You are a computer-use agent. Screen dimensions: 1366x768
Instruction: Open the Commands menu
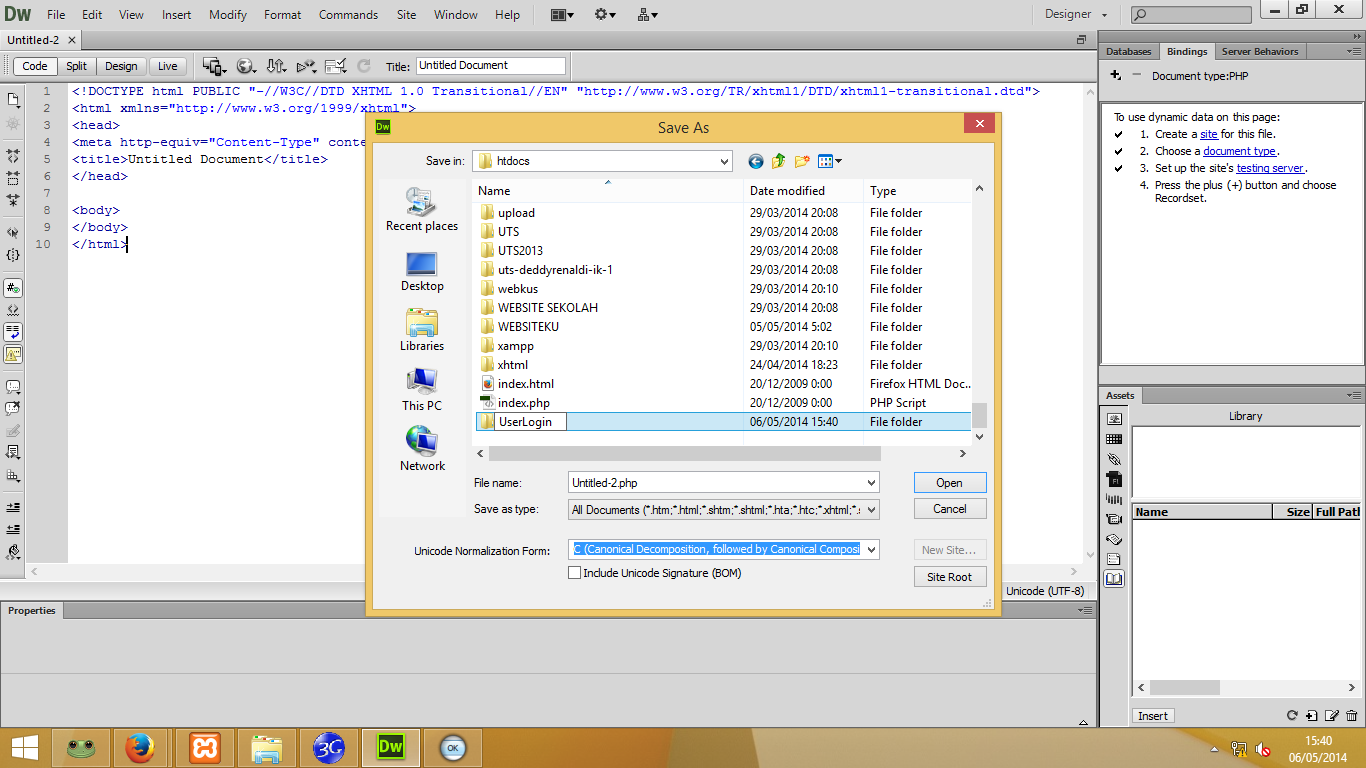tap(348, 14)
